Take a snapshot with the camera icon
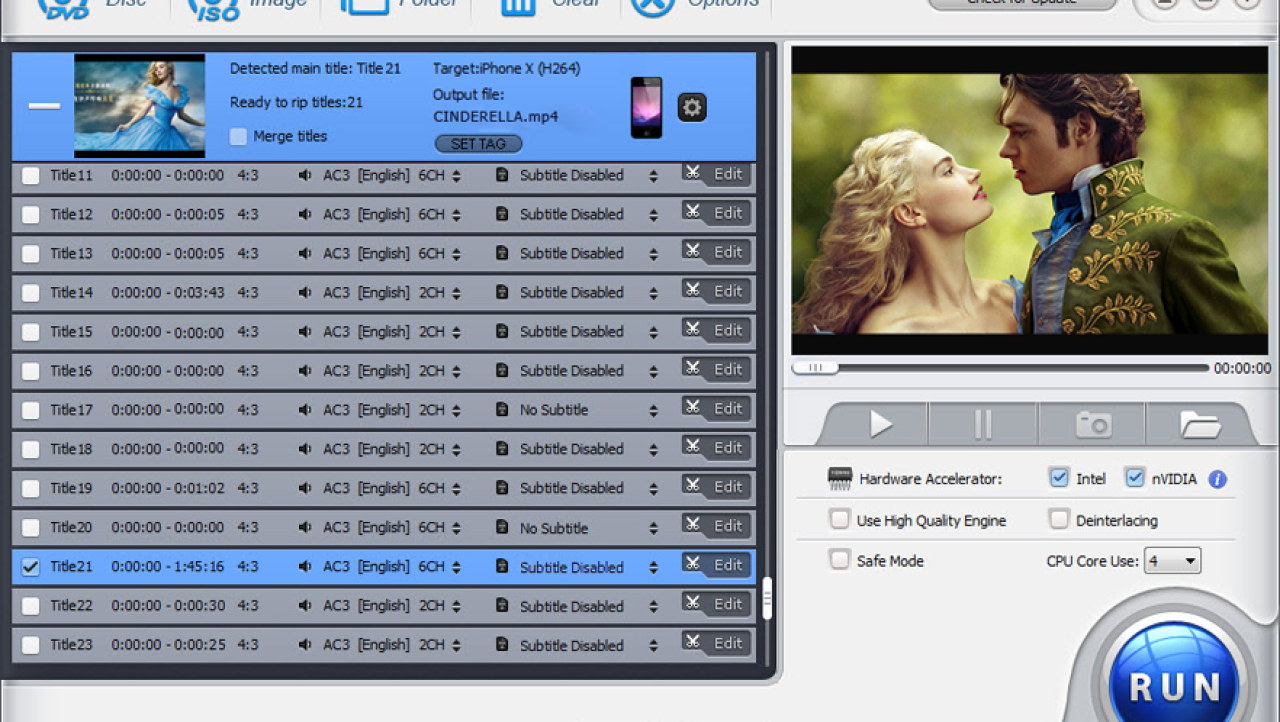The width and height of the screenshot is (1280, 722). (x=1093, y=425)
